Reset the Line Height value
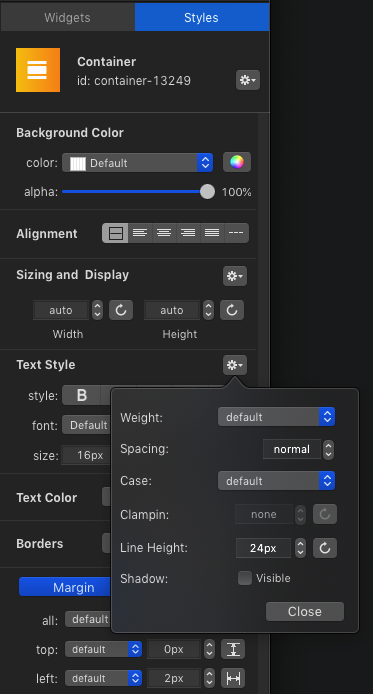 point(325,548)
